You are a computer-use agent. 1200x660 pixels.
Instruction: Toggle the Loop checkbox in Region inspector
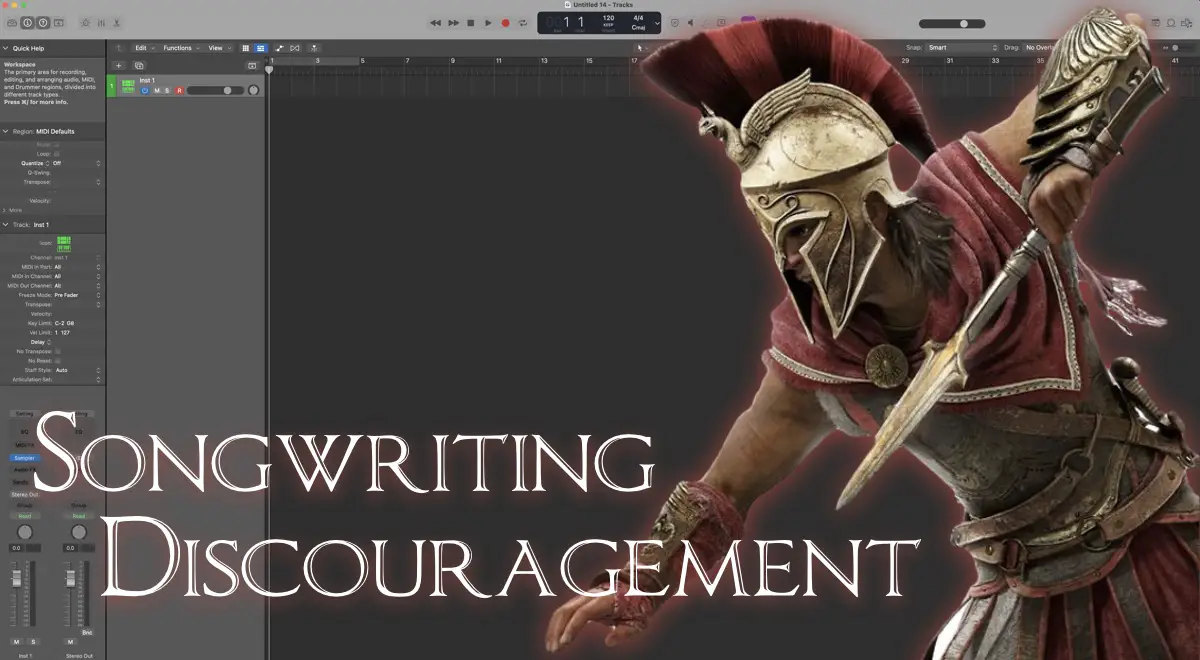coord(57,154)
